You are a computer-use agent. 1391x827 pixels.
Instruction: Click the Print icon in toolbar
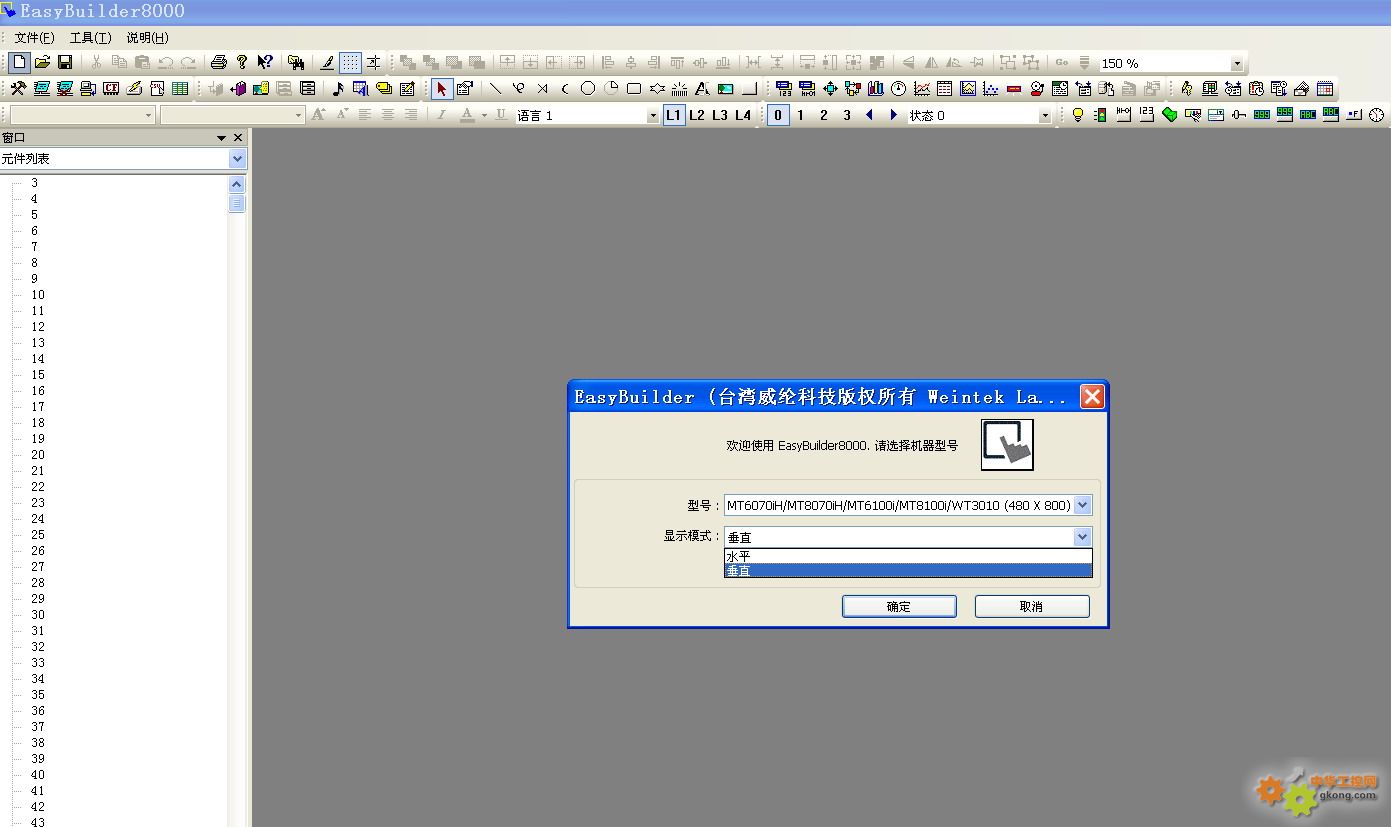tap(219, 62)
